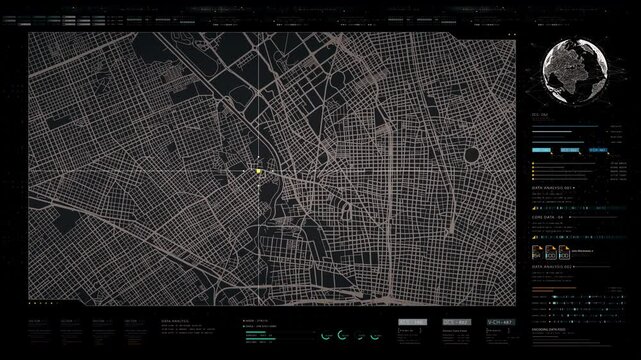
Task: Click the long orange progress bar
Action: 554,288
